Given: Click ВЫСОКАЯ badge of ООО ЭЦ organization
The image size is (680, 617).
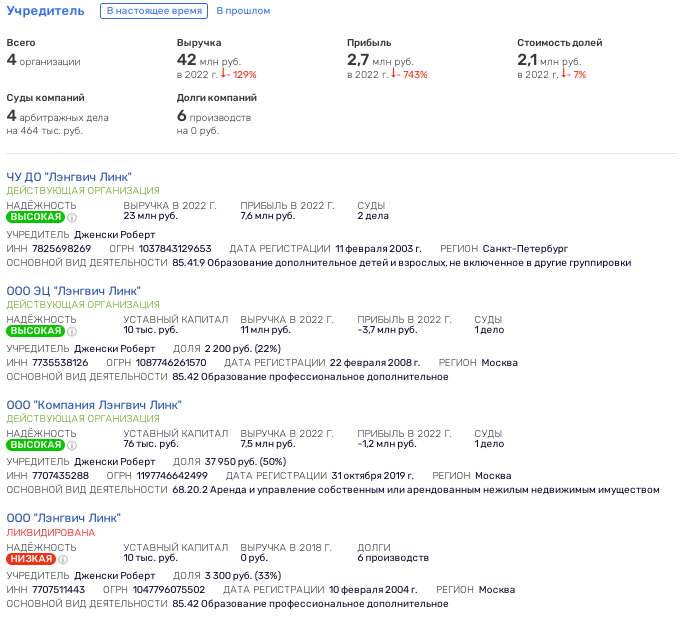Looking at the screenshot, I should point(36,331).
